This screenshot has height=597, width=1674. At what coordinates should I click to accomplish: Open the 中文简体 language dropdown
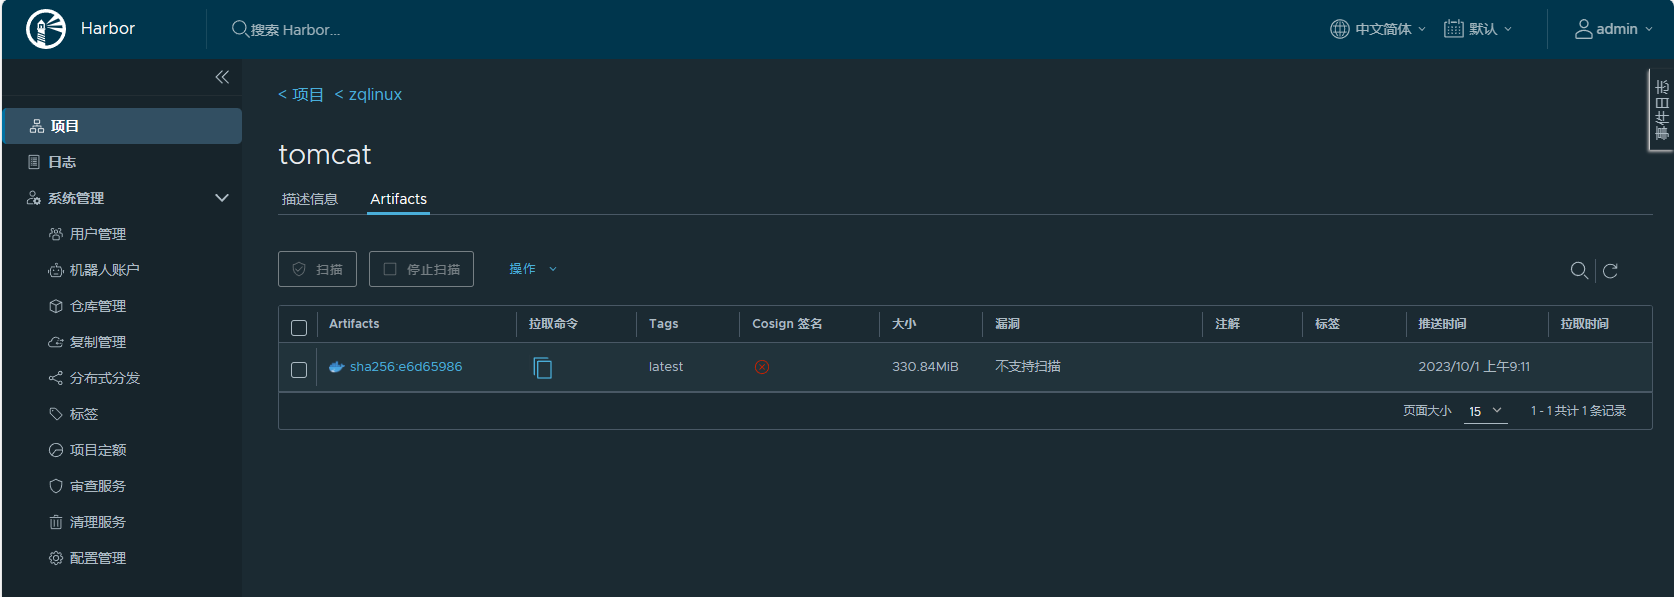pyautogui.click(x=1378, y=29)
